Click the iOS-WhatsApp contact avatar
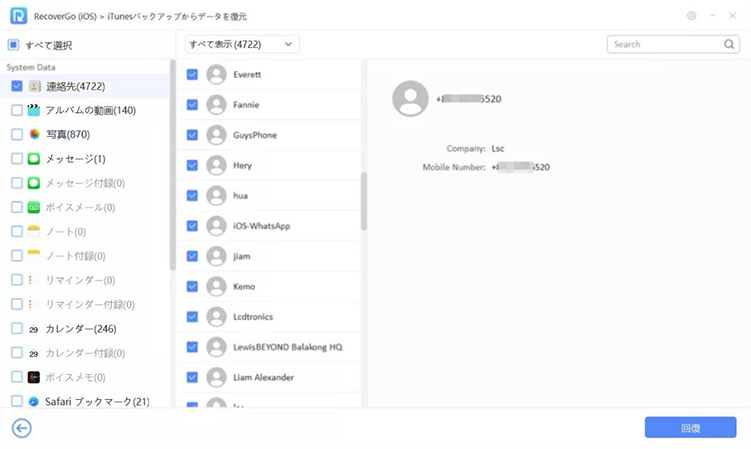Image resolution: width=751 pixels, height=449 pixels. [x=216, y=226]
